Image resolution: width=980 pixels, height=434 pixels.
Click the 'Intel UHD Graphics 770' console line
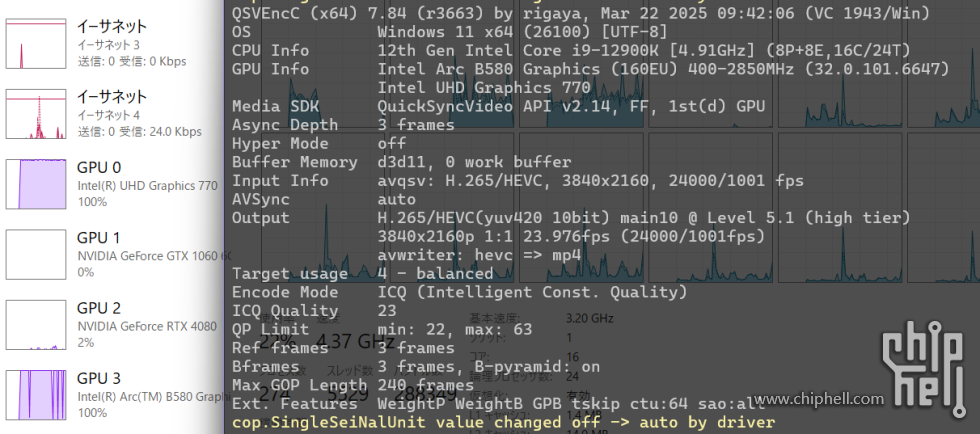[484, 88]
